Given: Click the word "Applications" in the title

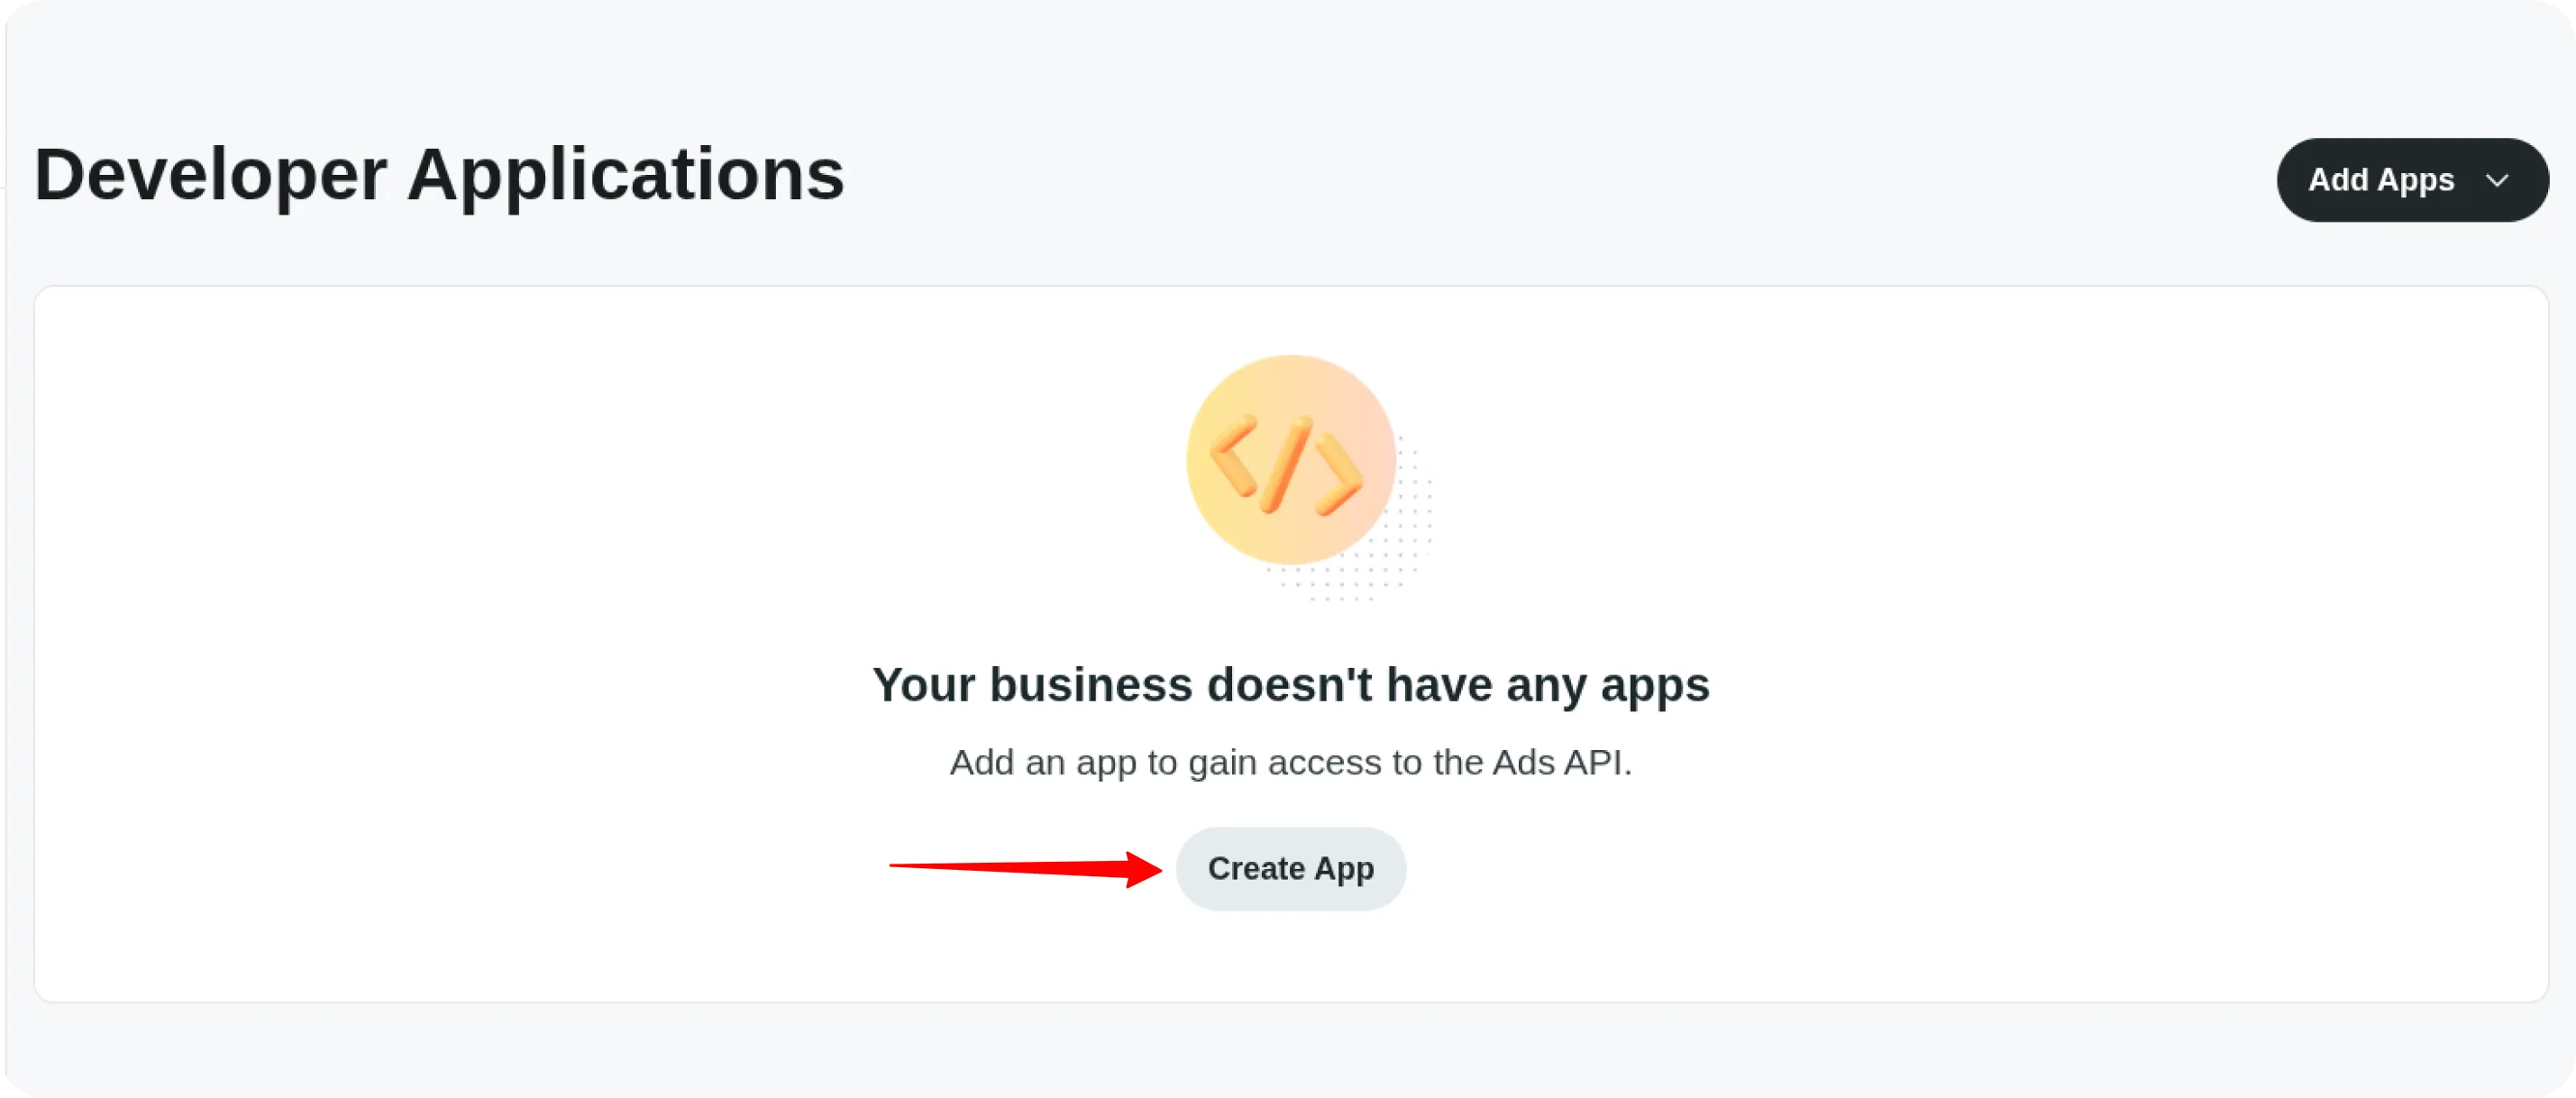Looking at the screenshot, I should click(625, 175).
